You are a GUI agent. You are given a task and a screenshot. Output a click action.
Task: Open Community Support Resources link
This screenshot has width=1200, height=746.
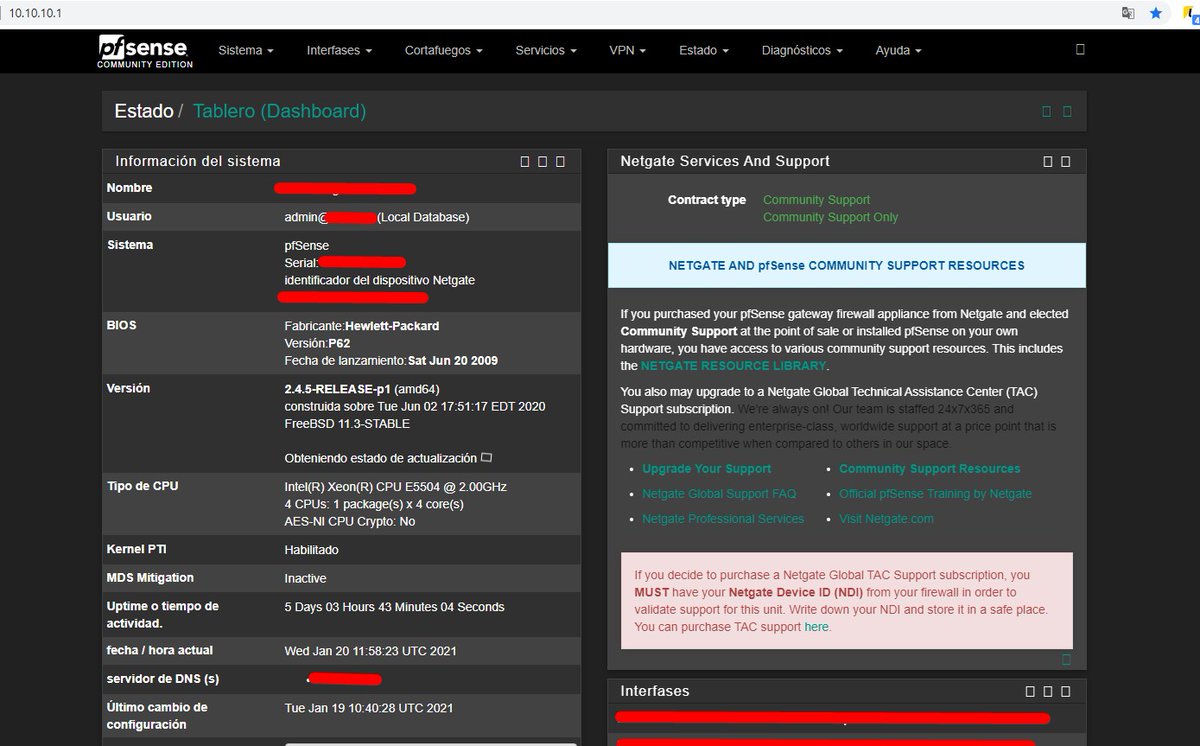pos(930,469)
